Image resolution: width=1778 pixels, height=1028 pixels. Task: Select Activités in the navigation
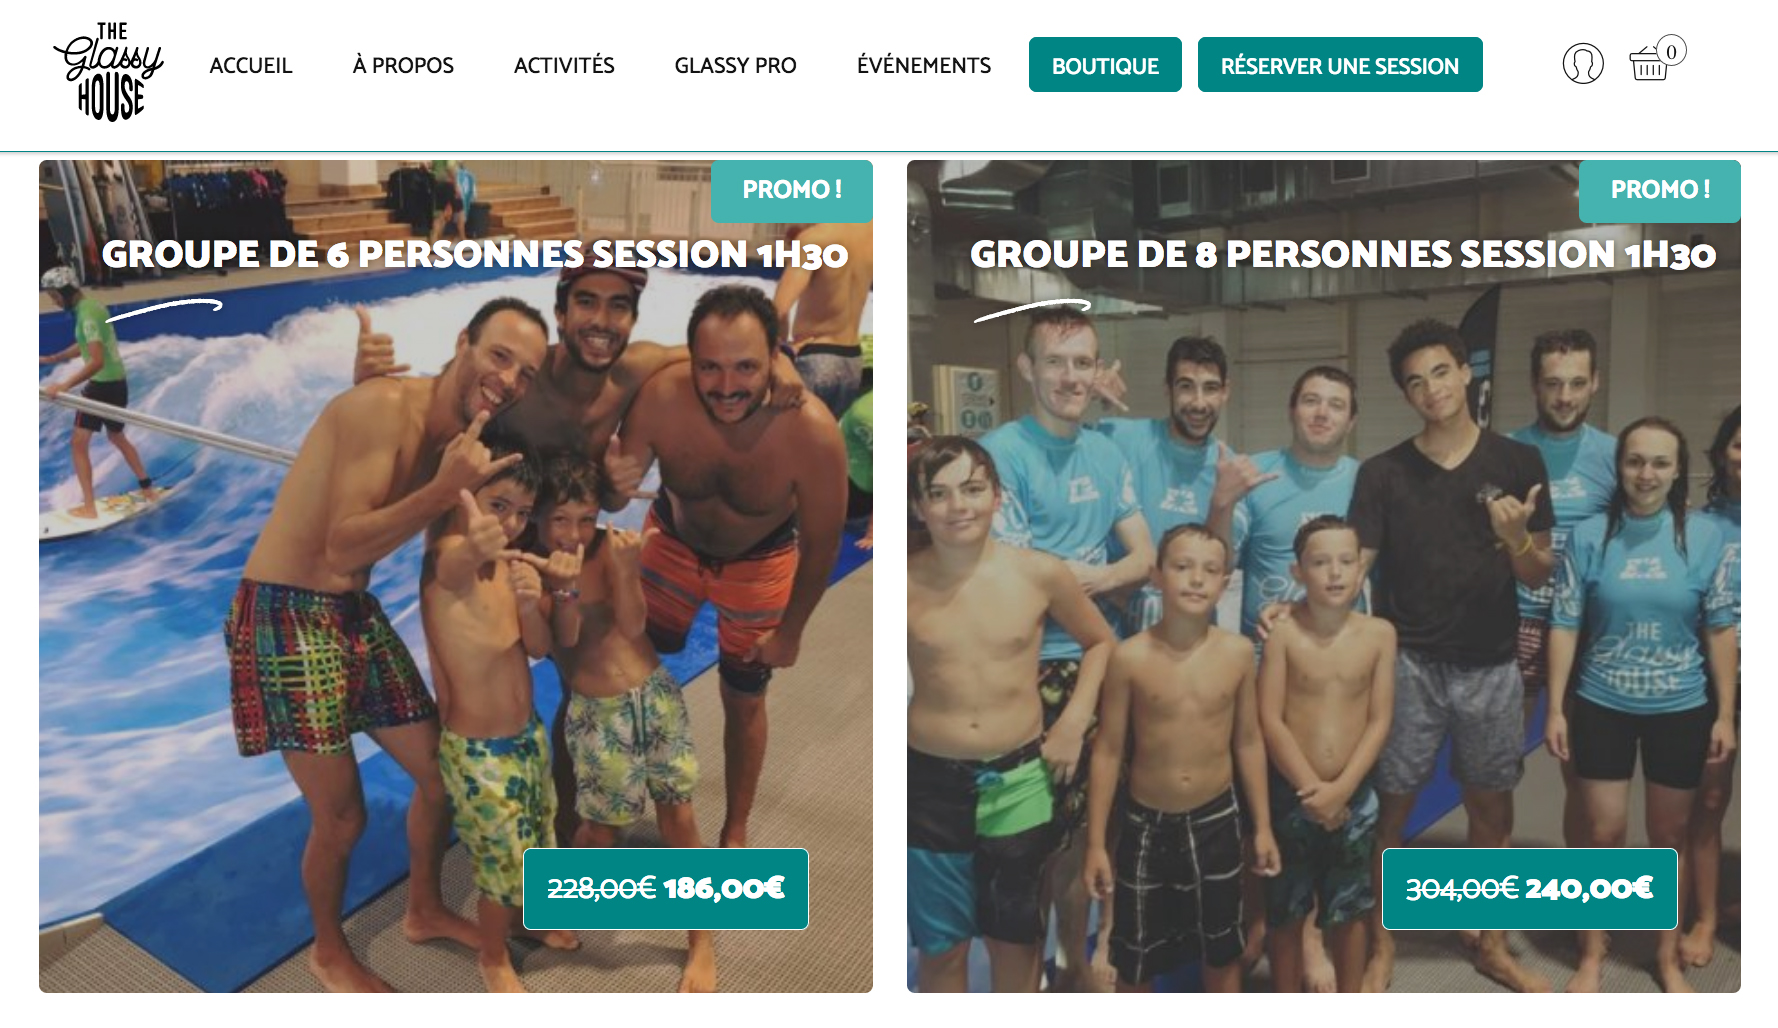[564, 66]
